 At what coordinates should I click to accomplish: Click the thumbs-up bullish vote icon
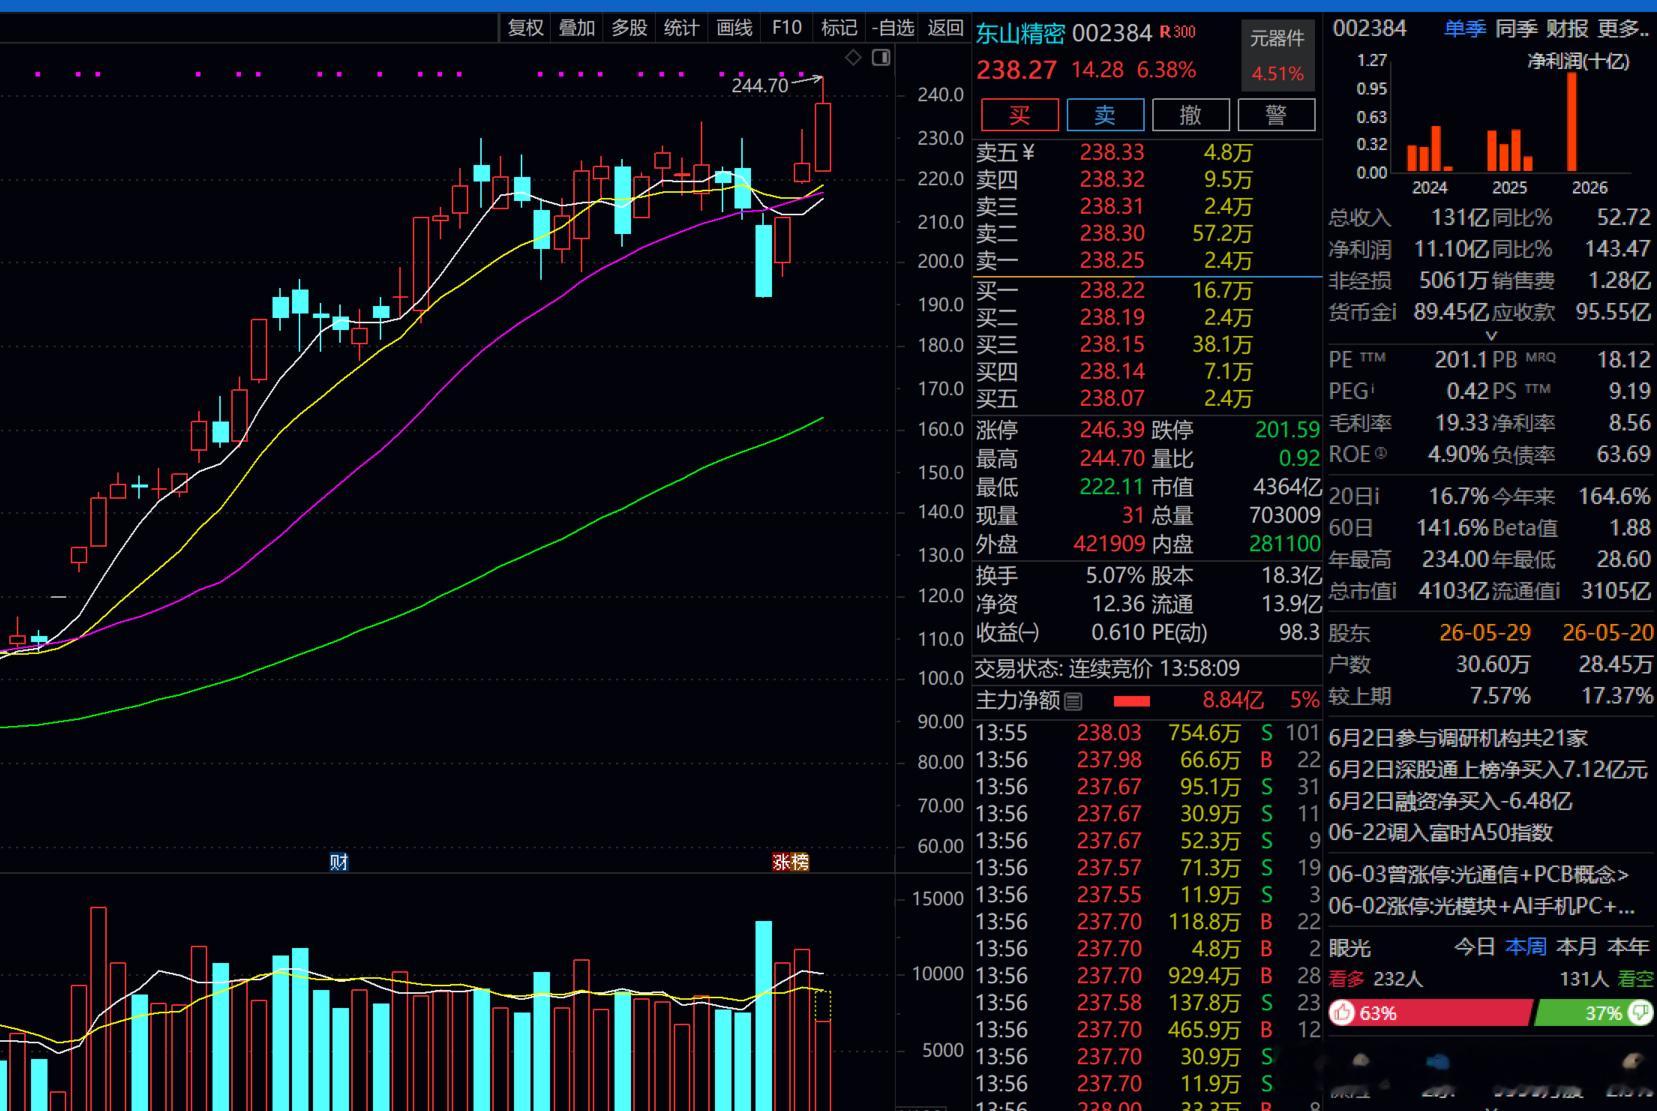tap(1342, 1013)
